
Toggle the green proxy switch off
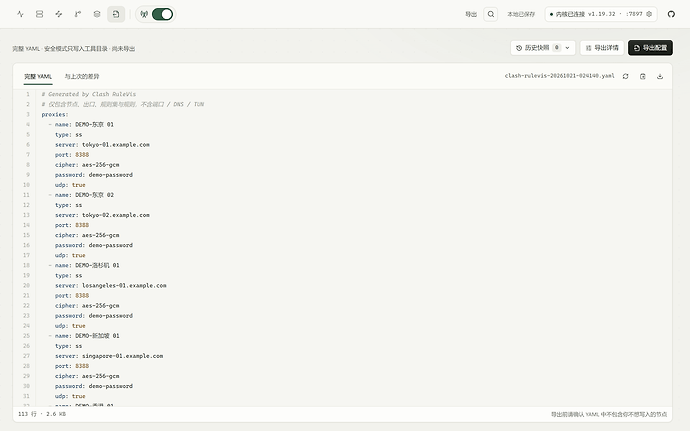point(162,14)
